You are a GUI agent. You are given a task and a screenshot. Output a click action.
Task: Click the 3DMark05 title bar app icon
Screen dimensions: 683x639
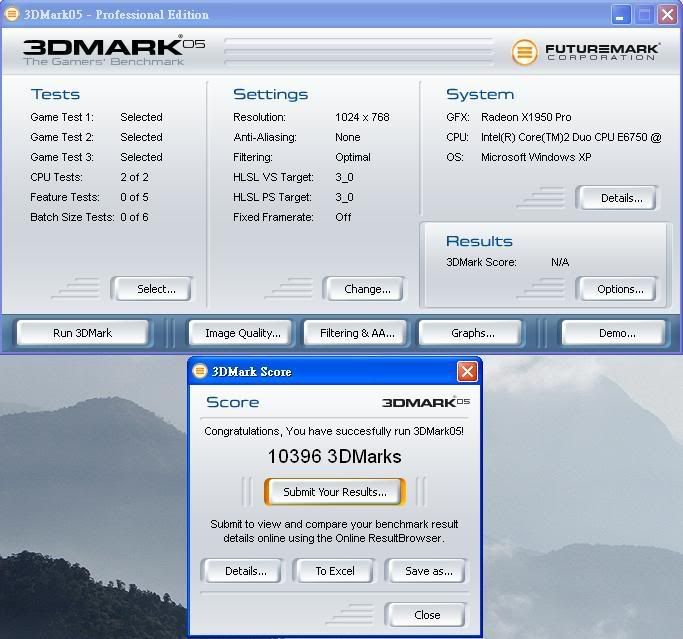pos(12,14)
